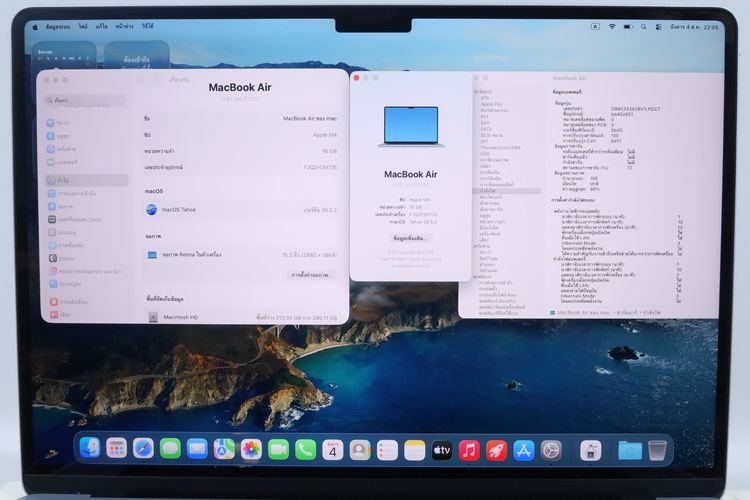
Task: Click the MacBook Air laptop image
Action: click(x=411, y=127)
